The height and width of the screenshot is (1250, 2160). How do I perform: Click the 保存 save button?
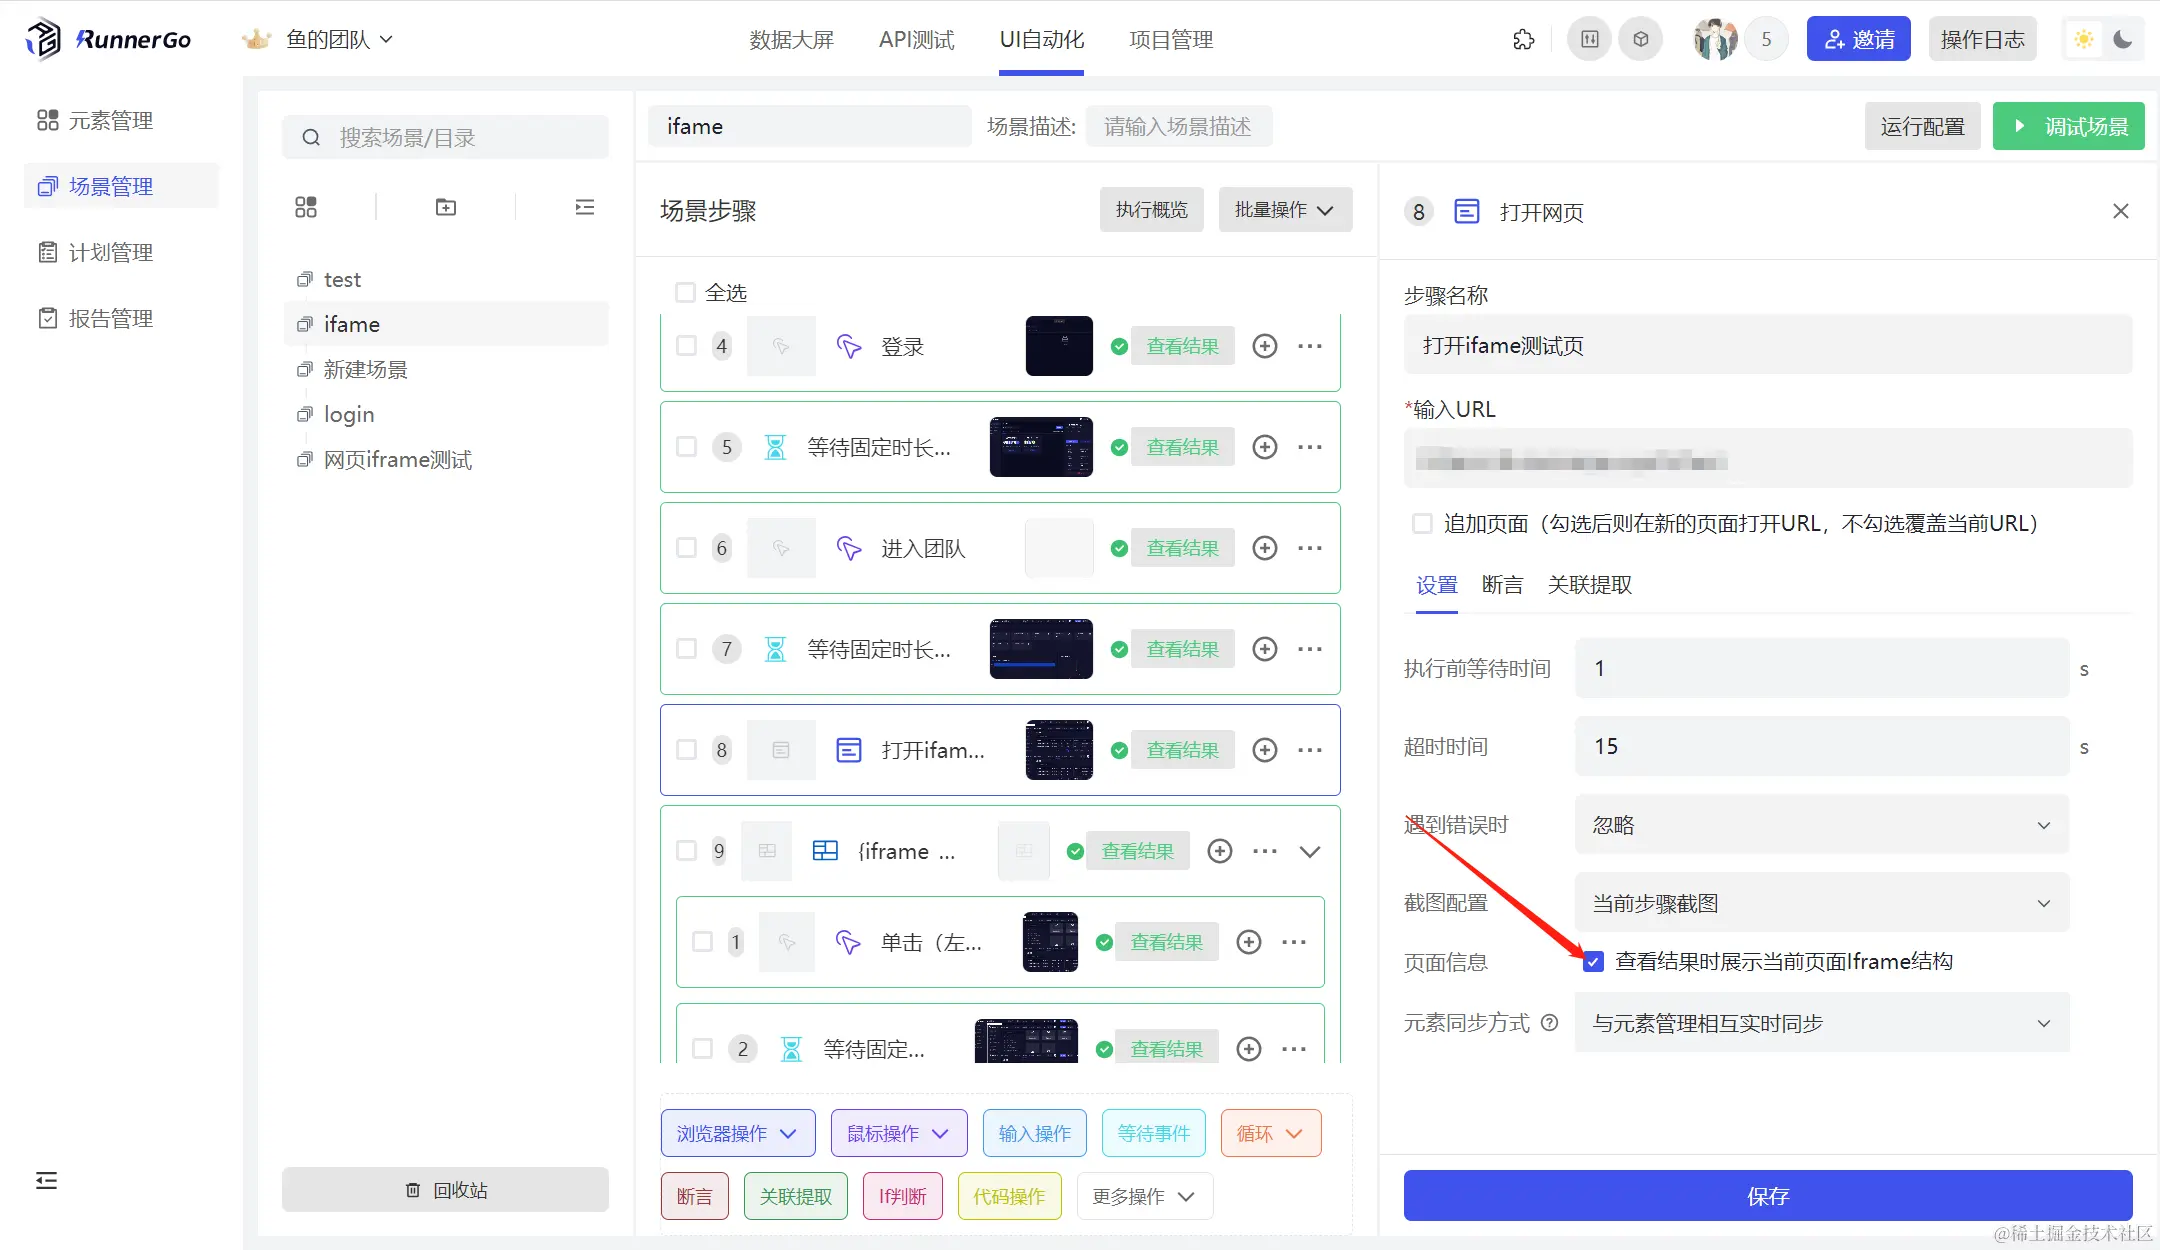[1767, 1196]
